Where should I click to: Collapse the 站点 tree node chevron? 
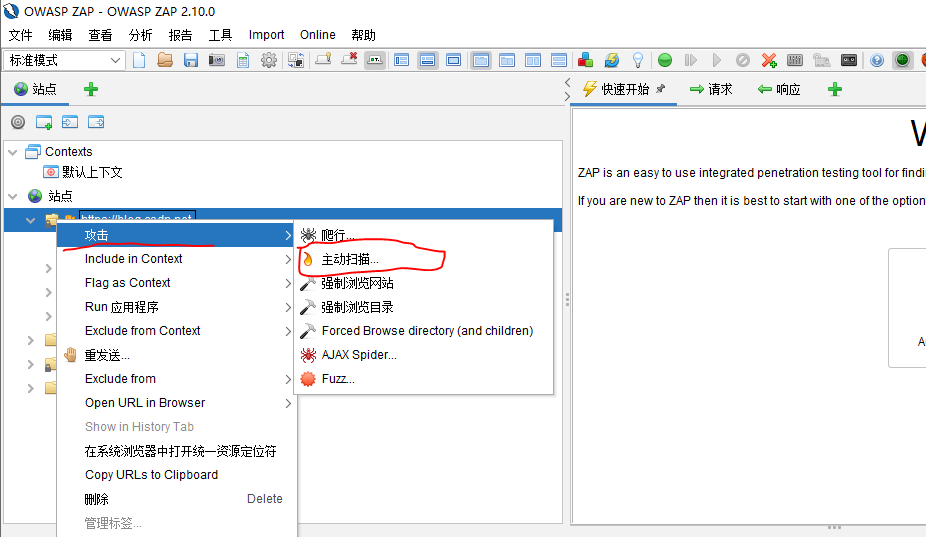(13, 196)
